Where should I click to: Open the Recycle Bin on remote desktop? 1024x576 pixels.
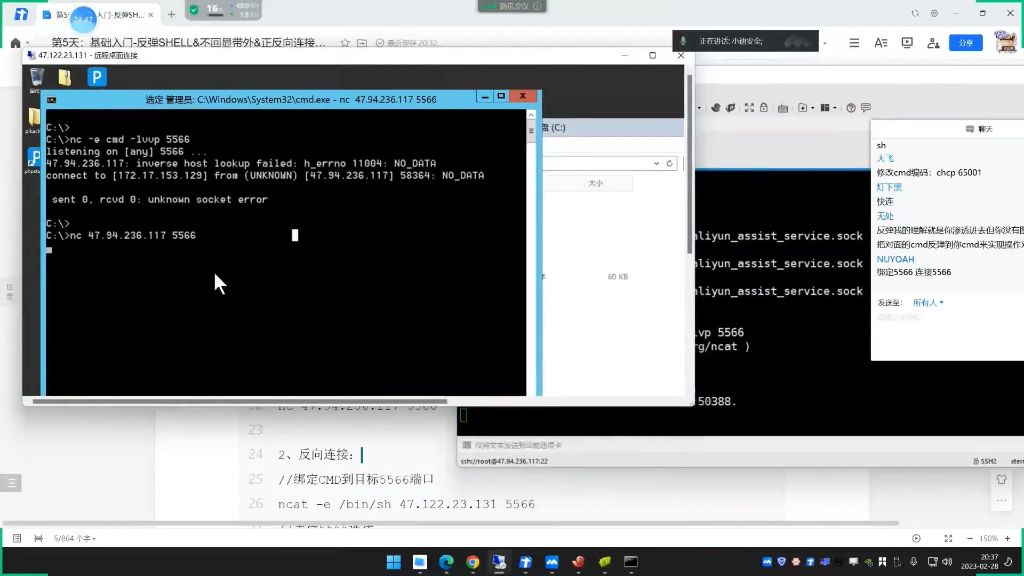click(37, 77)
